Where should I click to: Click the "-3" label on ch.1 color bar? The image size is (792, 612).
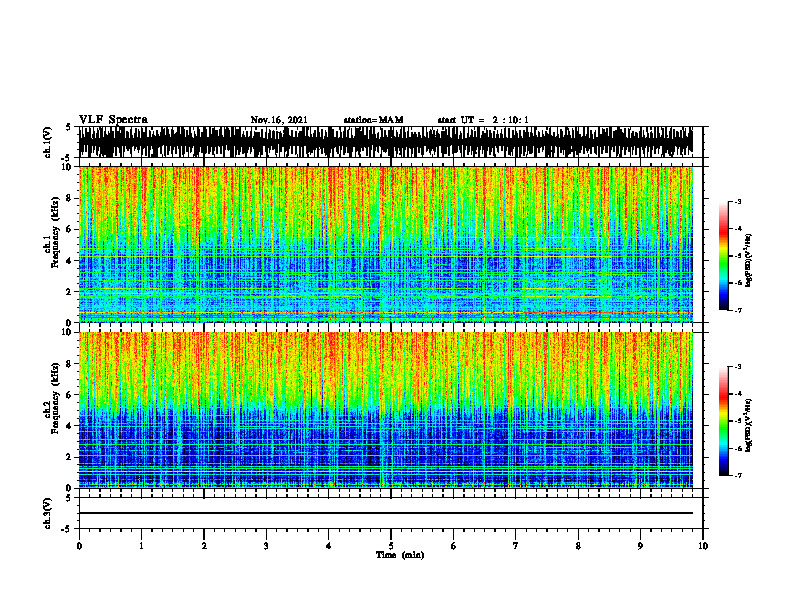(738, 201)
